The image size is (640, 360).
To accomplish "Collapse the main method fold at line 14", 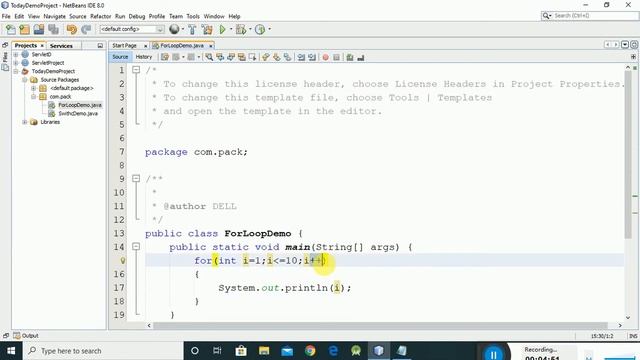I will click(136, 247).
